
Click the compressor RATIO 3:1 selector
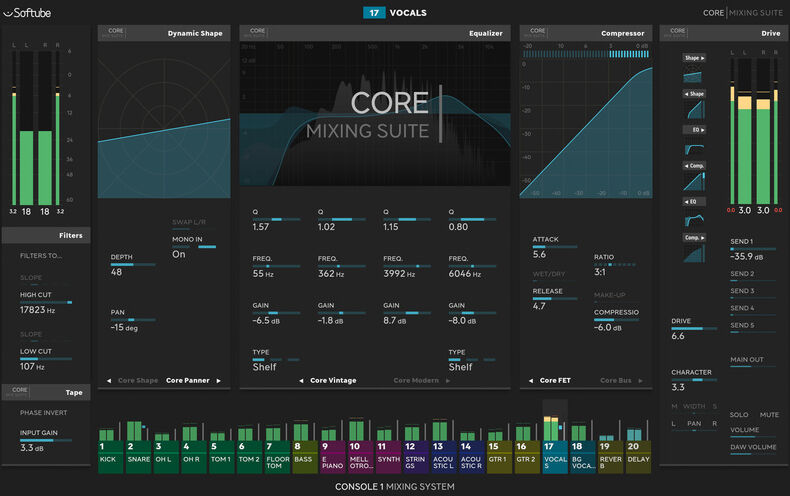point(615,265)
